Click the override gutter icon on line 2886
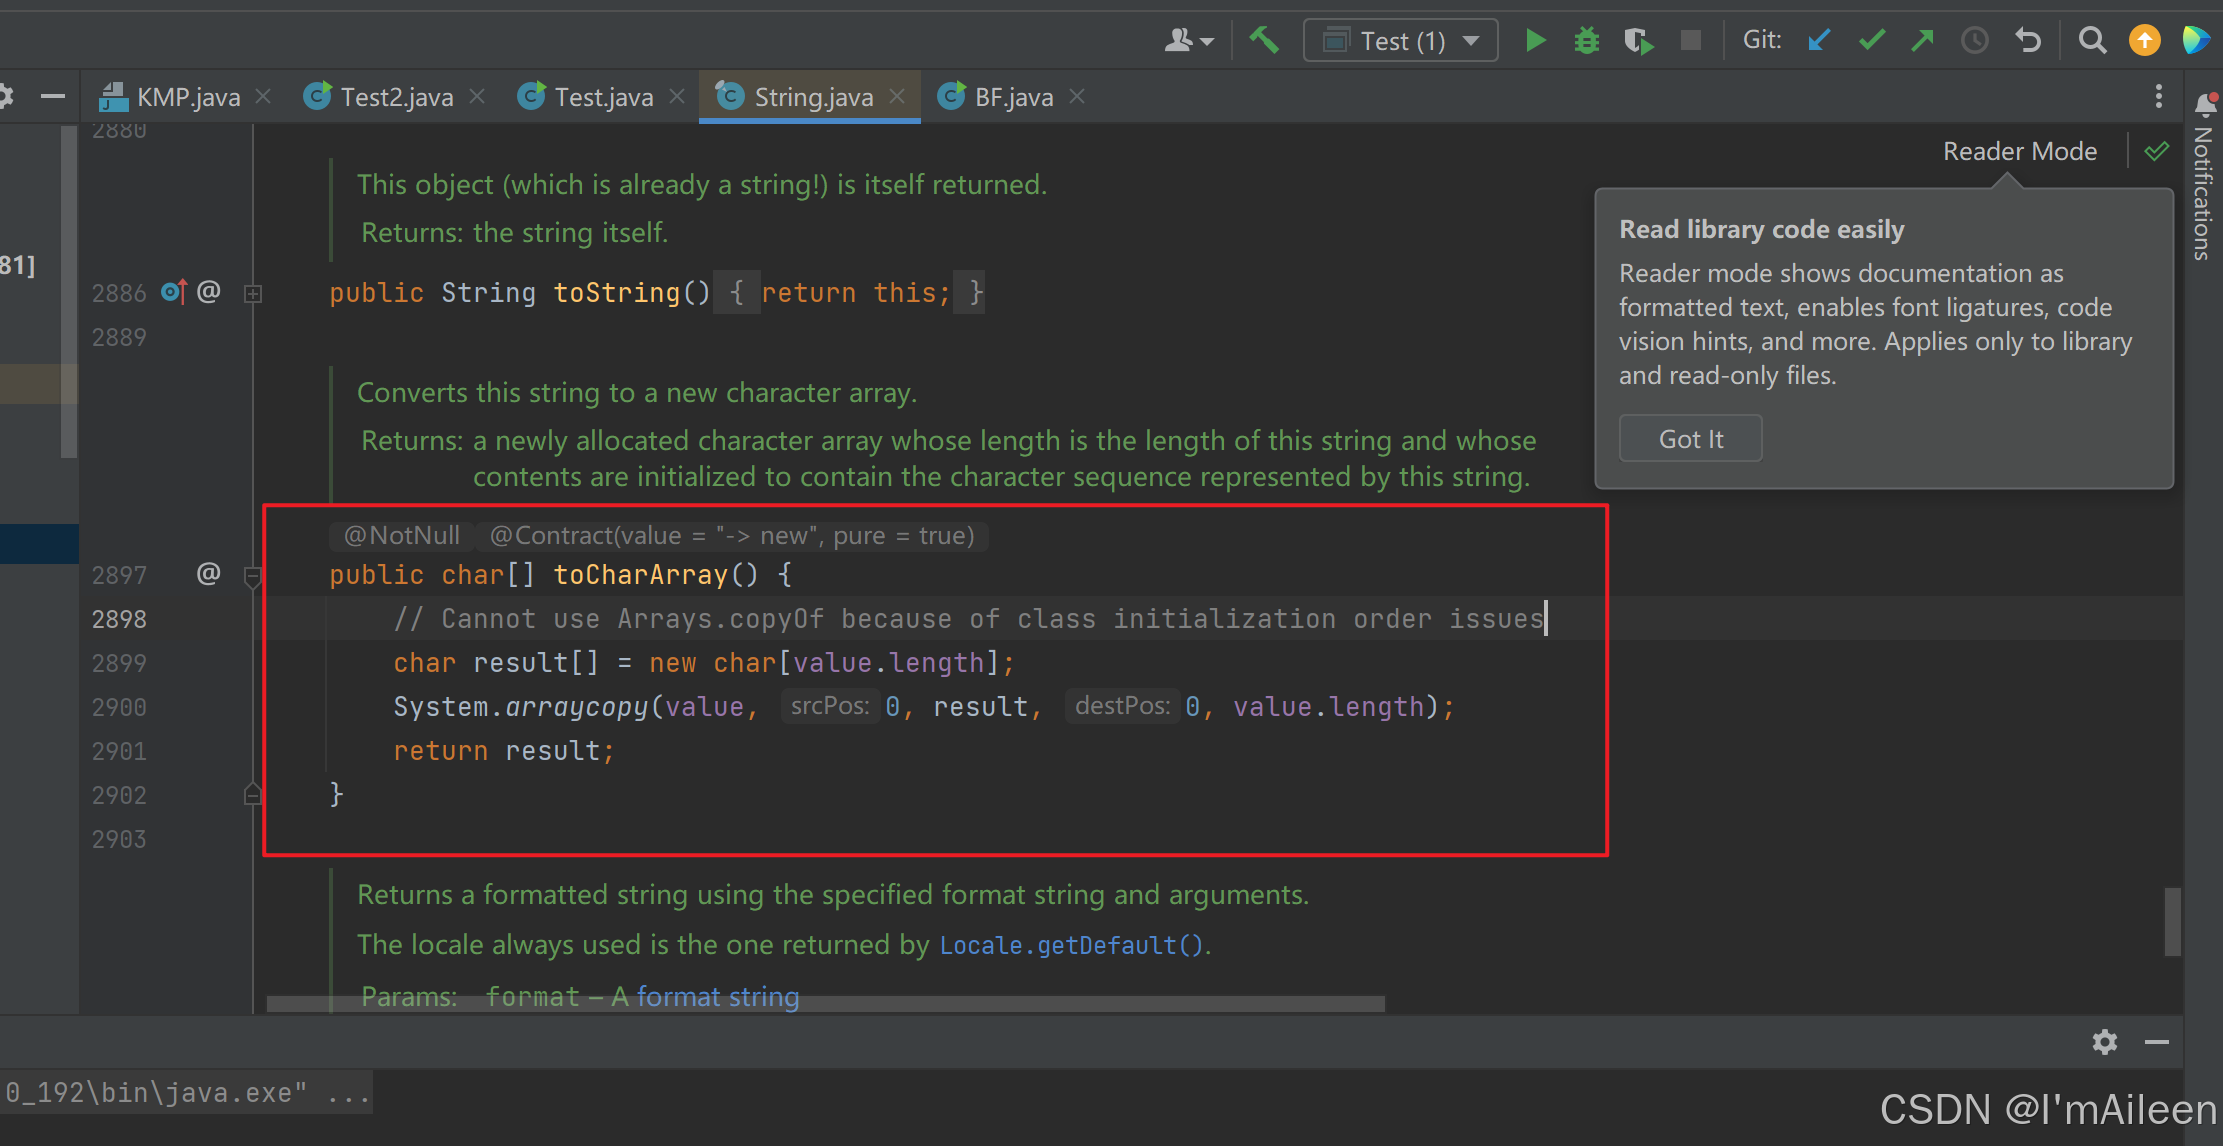 (x=174, y=292)
